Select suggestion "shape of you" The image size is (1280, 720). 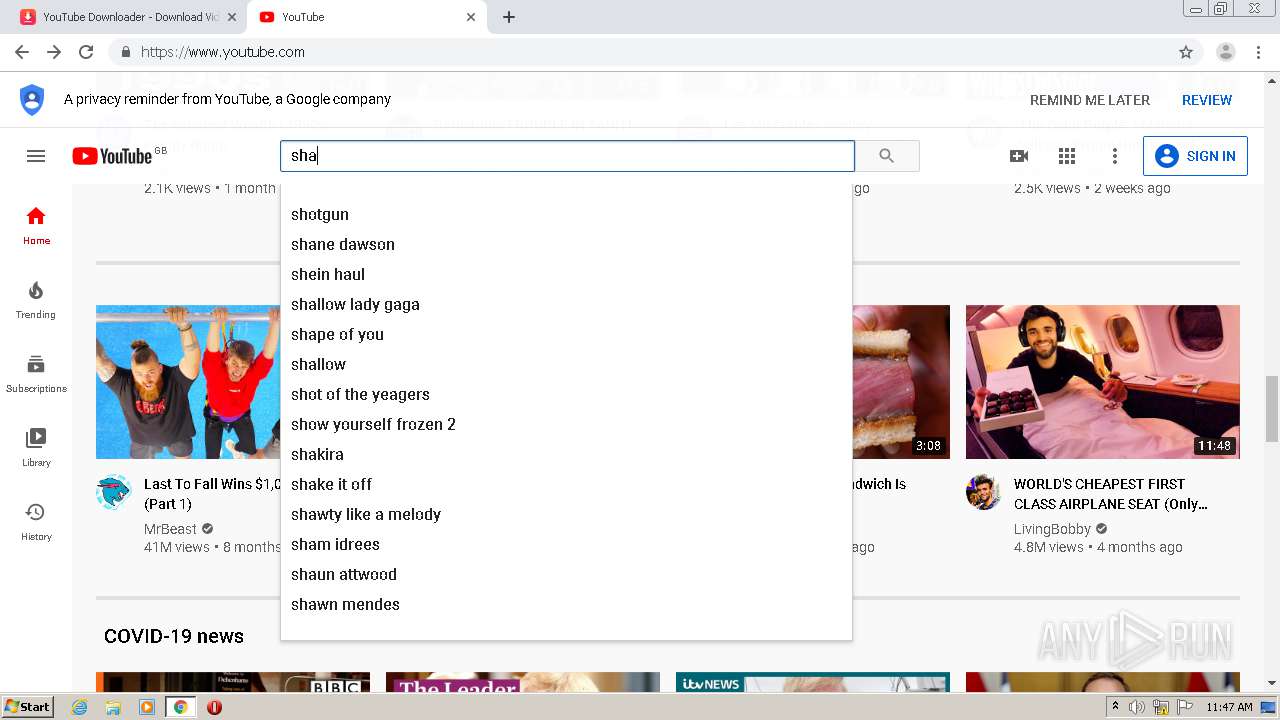[566, 334]
